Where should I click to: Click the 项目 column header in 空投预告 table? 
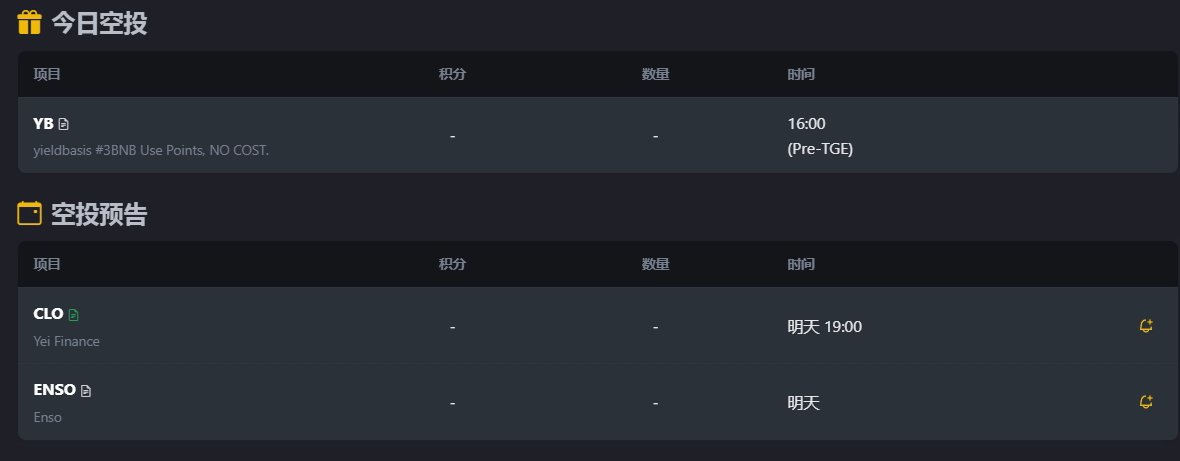(x=47, y=265)
